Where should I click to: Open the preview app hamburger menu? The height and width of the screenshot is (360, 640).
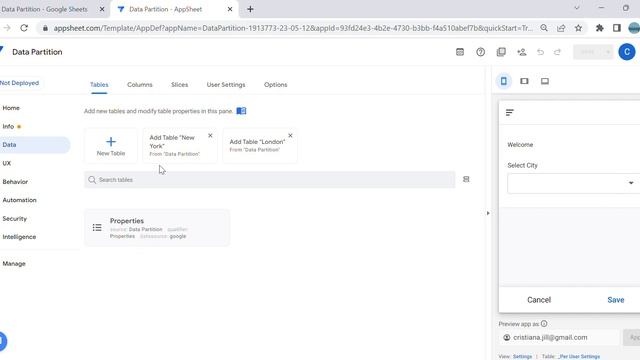510,113
